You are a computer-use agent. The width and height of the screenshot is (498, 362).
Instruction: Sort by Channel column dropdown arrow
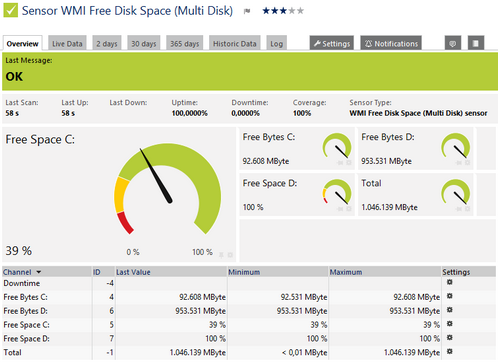[39, 272]
